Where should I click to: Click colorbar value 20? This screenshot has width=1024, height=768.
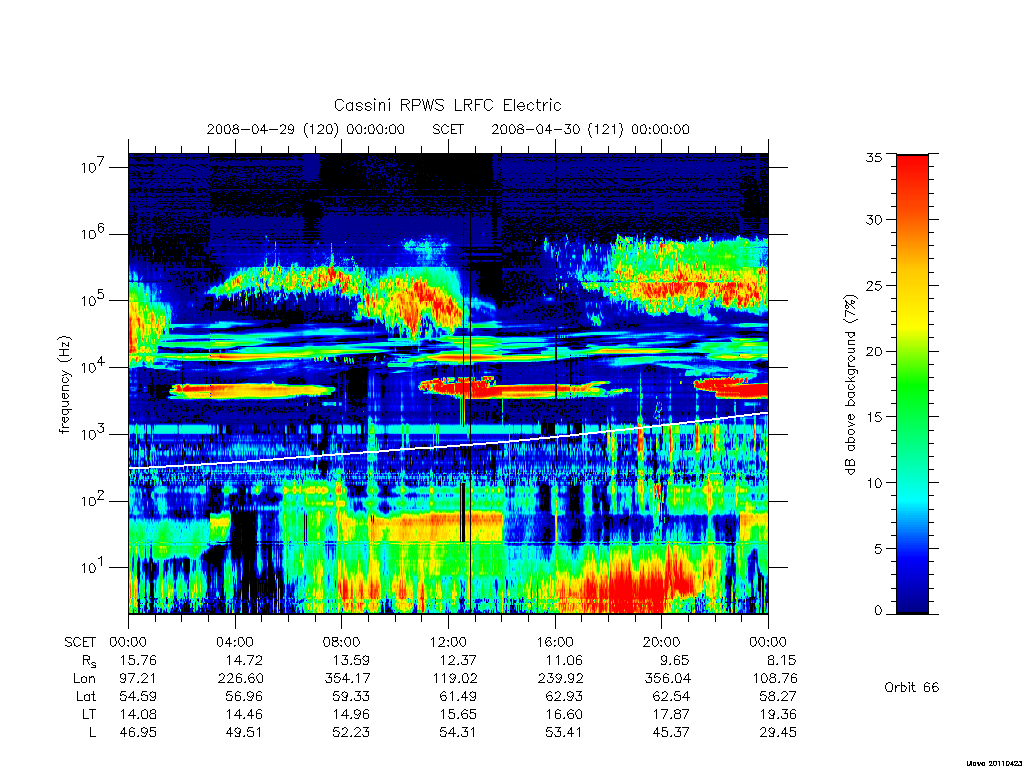click(874, 351)
